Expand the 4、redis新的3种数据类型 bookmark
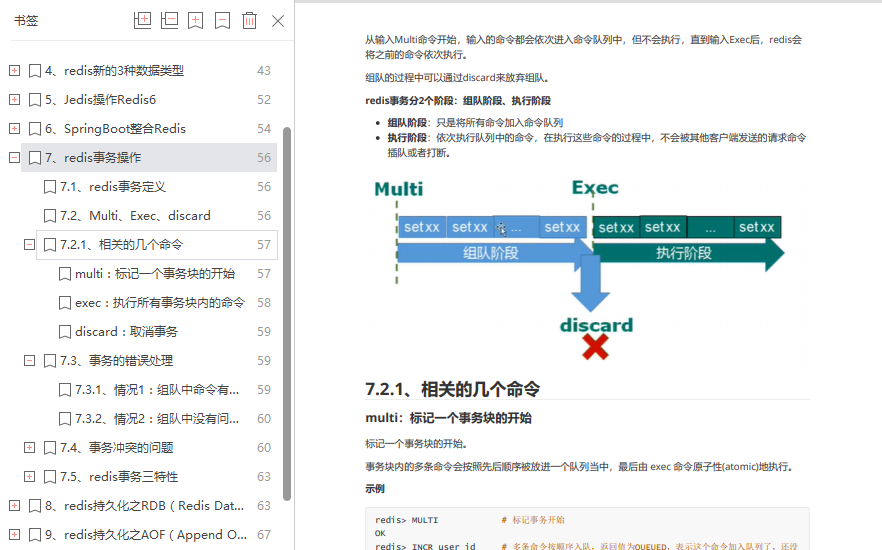 pos(15,70)
